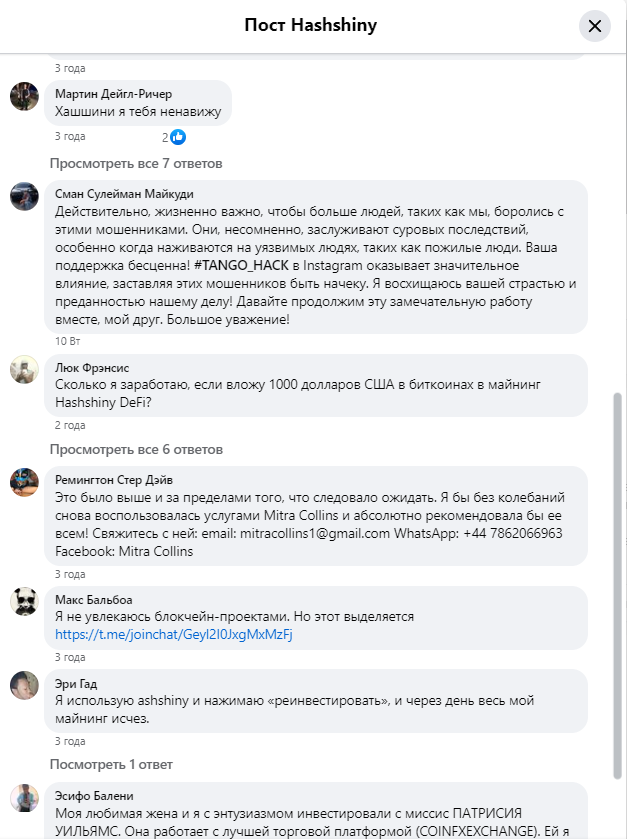This screenshot has height=839, width=627.
Task: Click Люк Фрэнсис's profile picture
Action: click(x=24, y=369)
